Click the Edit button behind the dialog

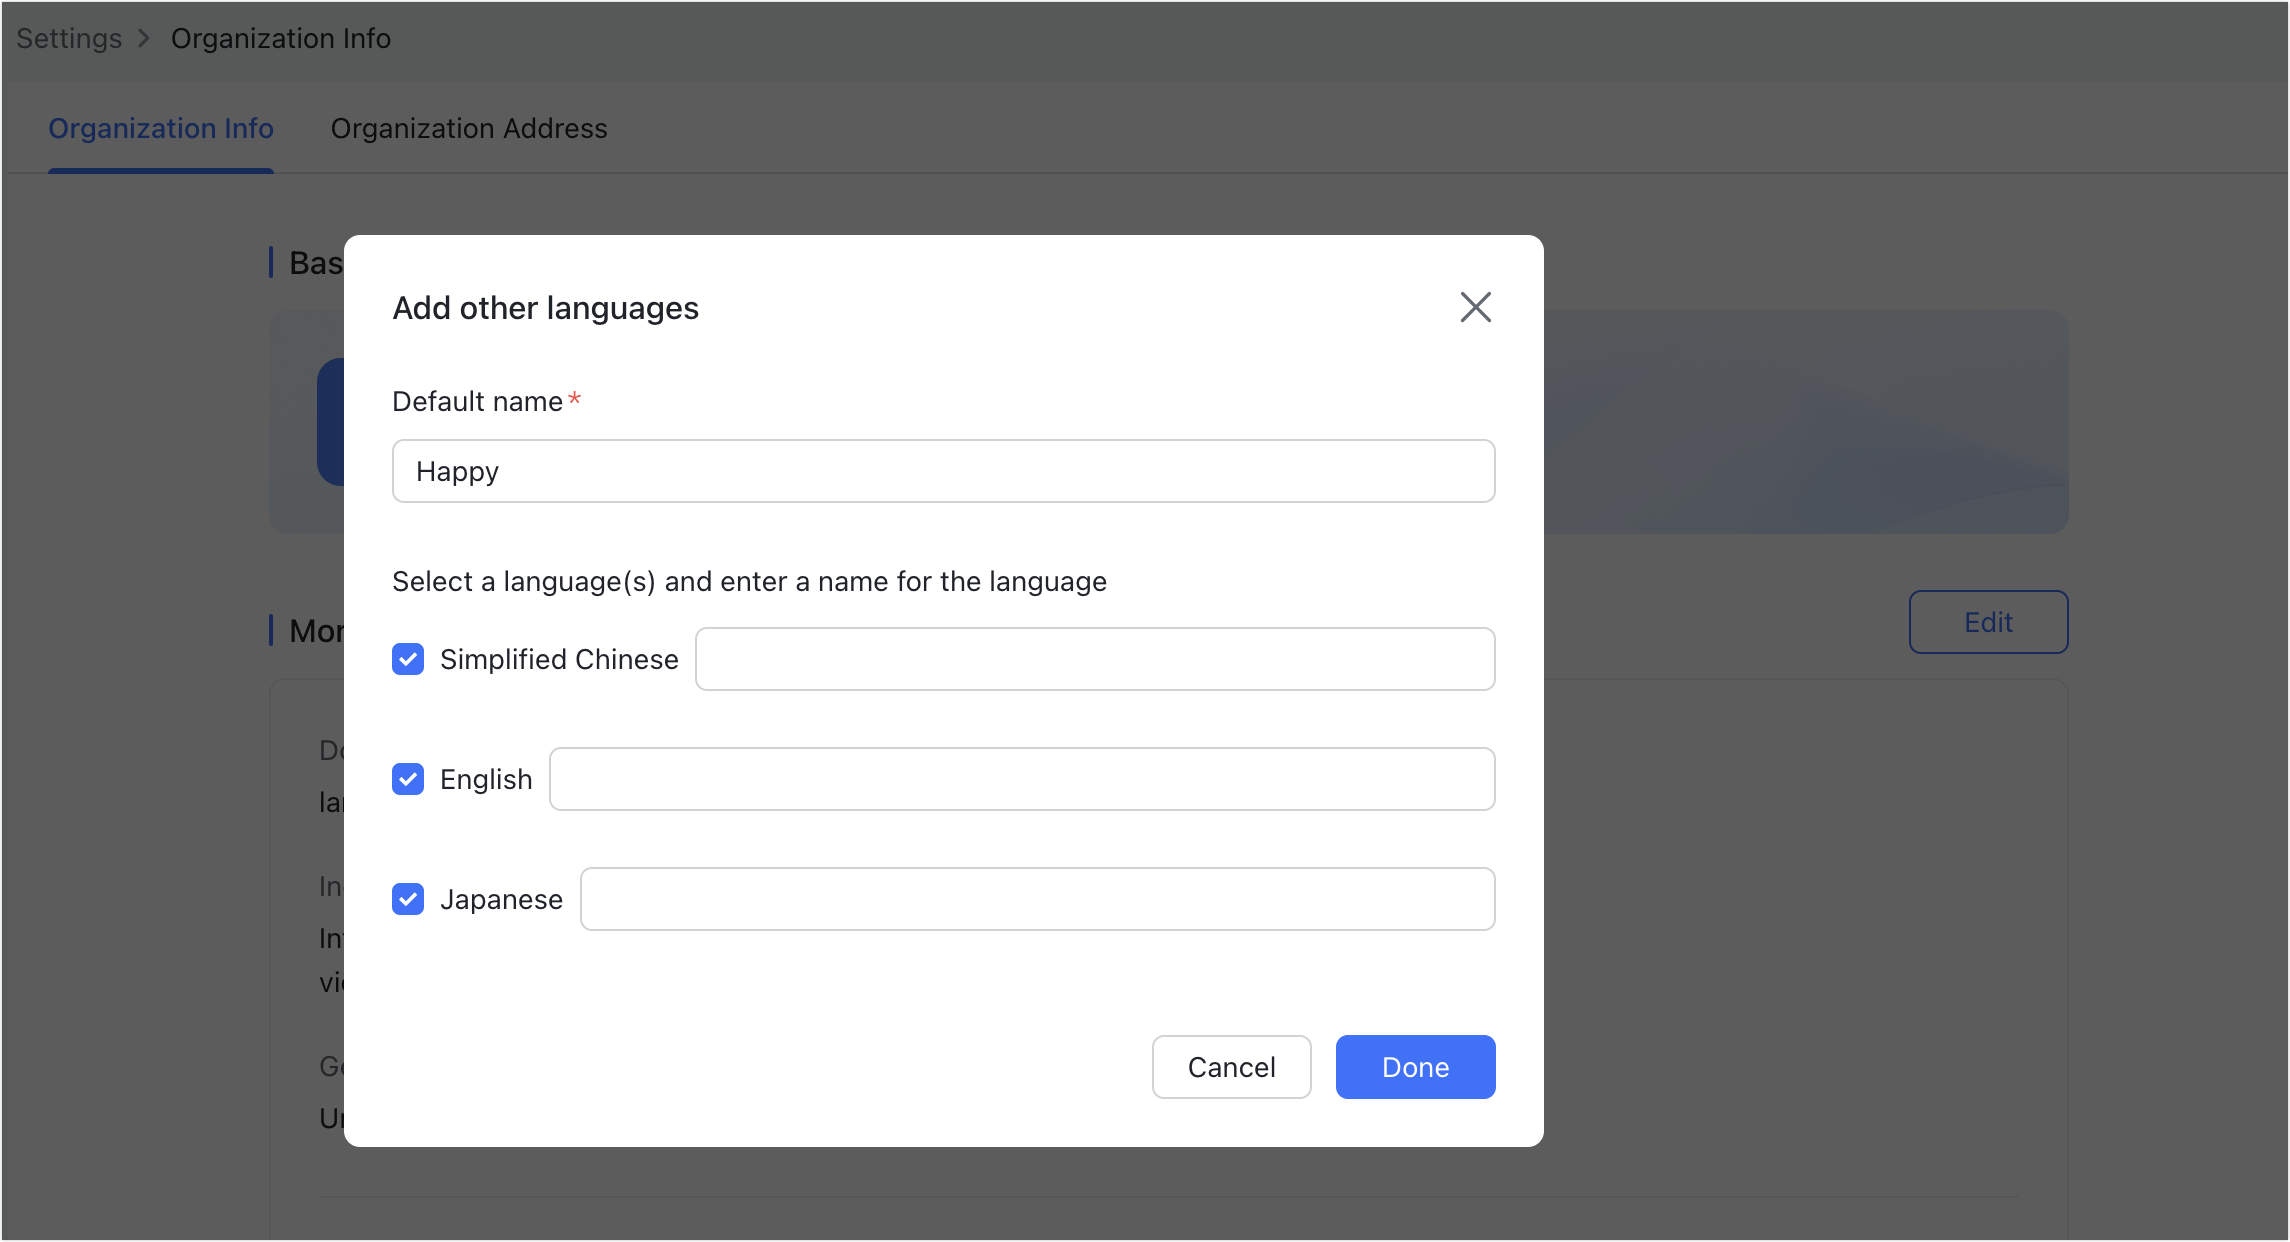coord(1987,622)
